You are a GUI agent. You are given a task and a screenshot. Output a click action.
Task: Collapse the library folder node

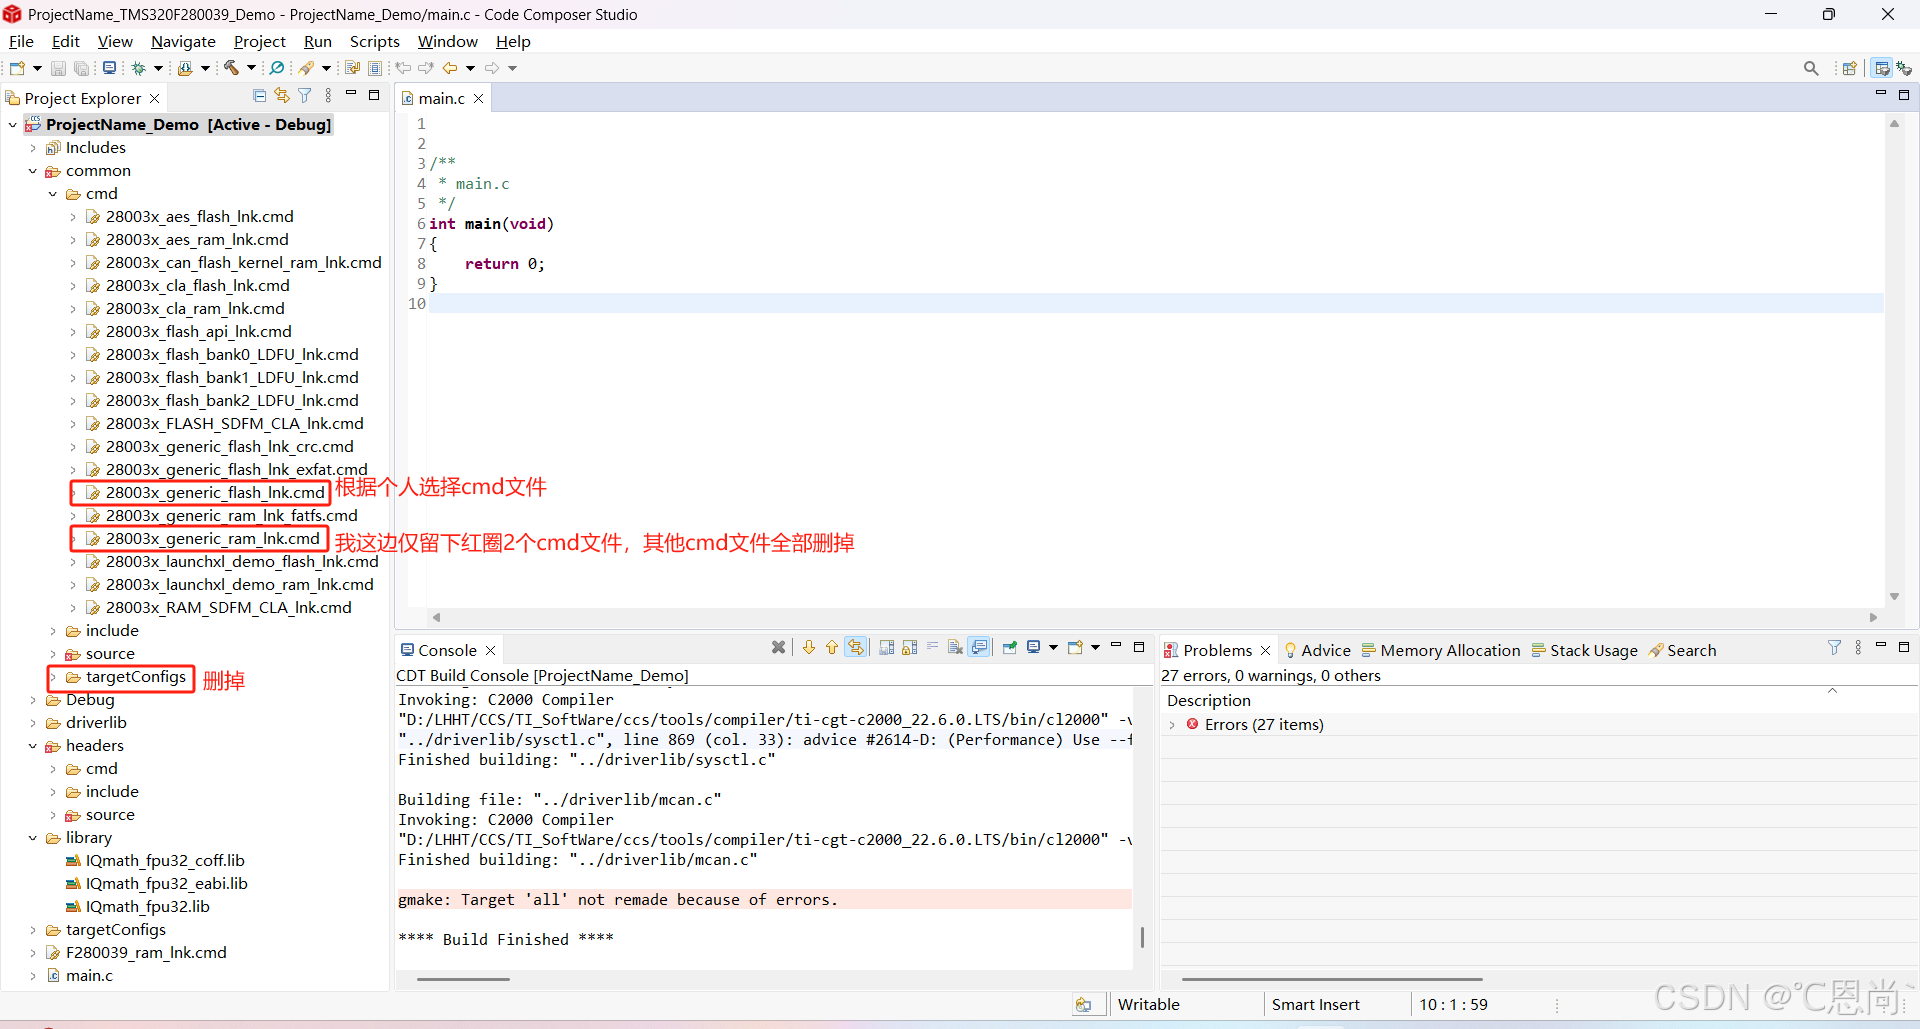(x=33, y=838)
